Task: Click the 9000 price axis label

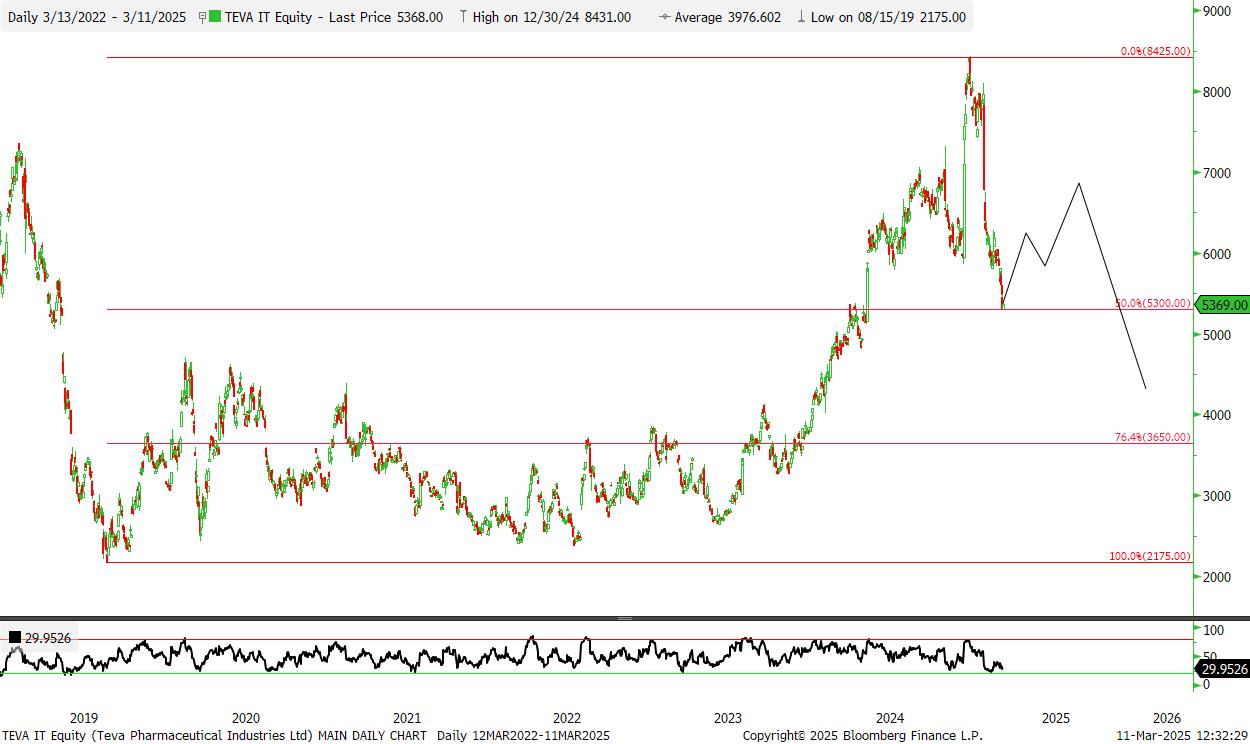Action: click(x=1217, y=11)
